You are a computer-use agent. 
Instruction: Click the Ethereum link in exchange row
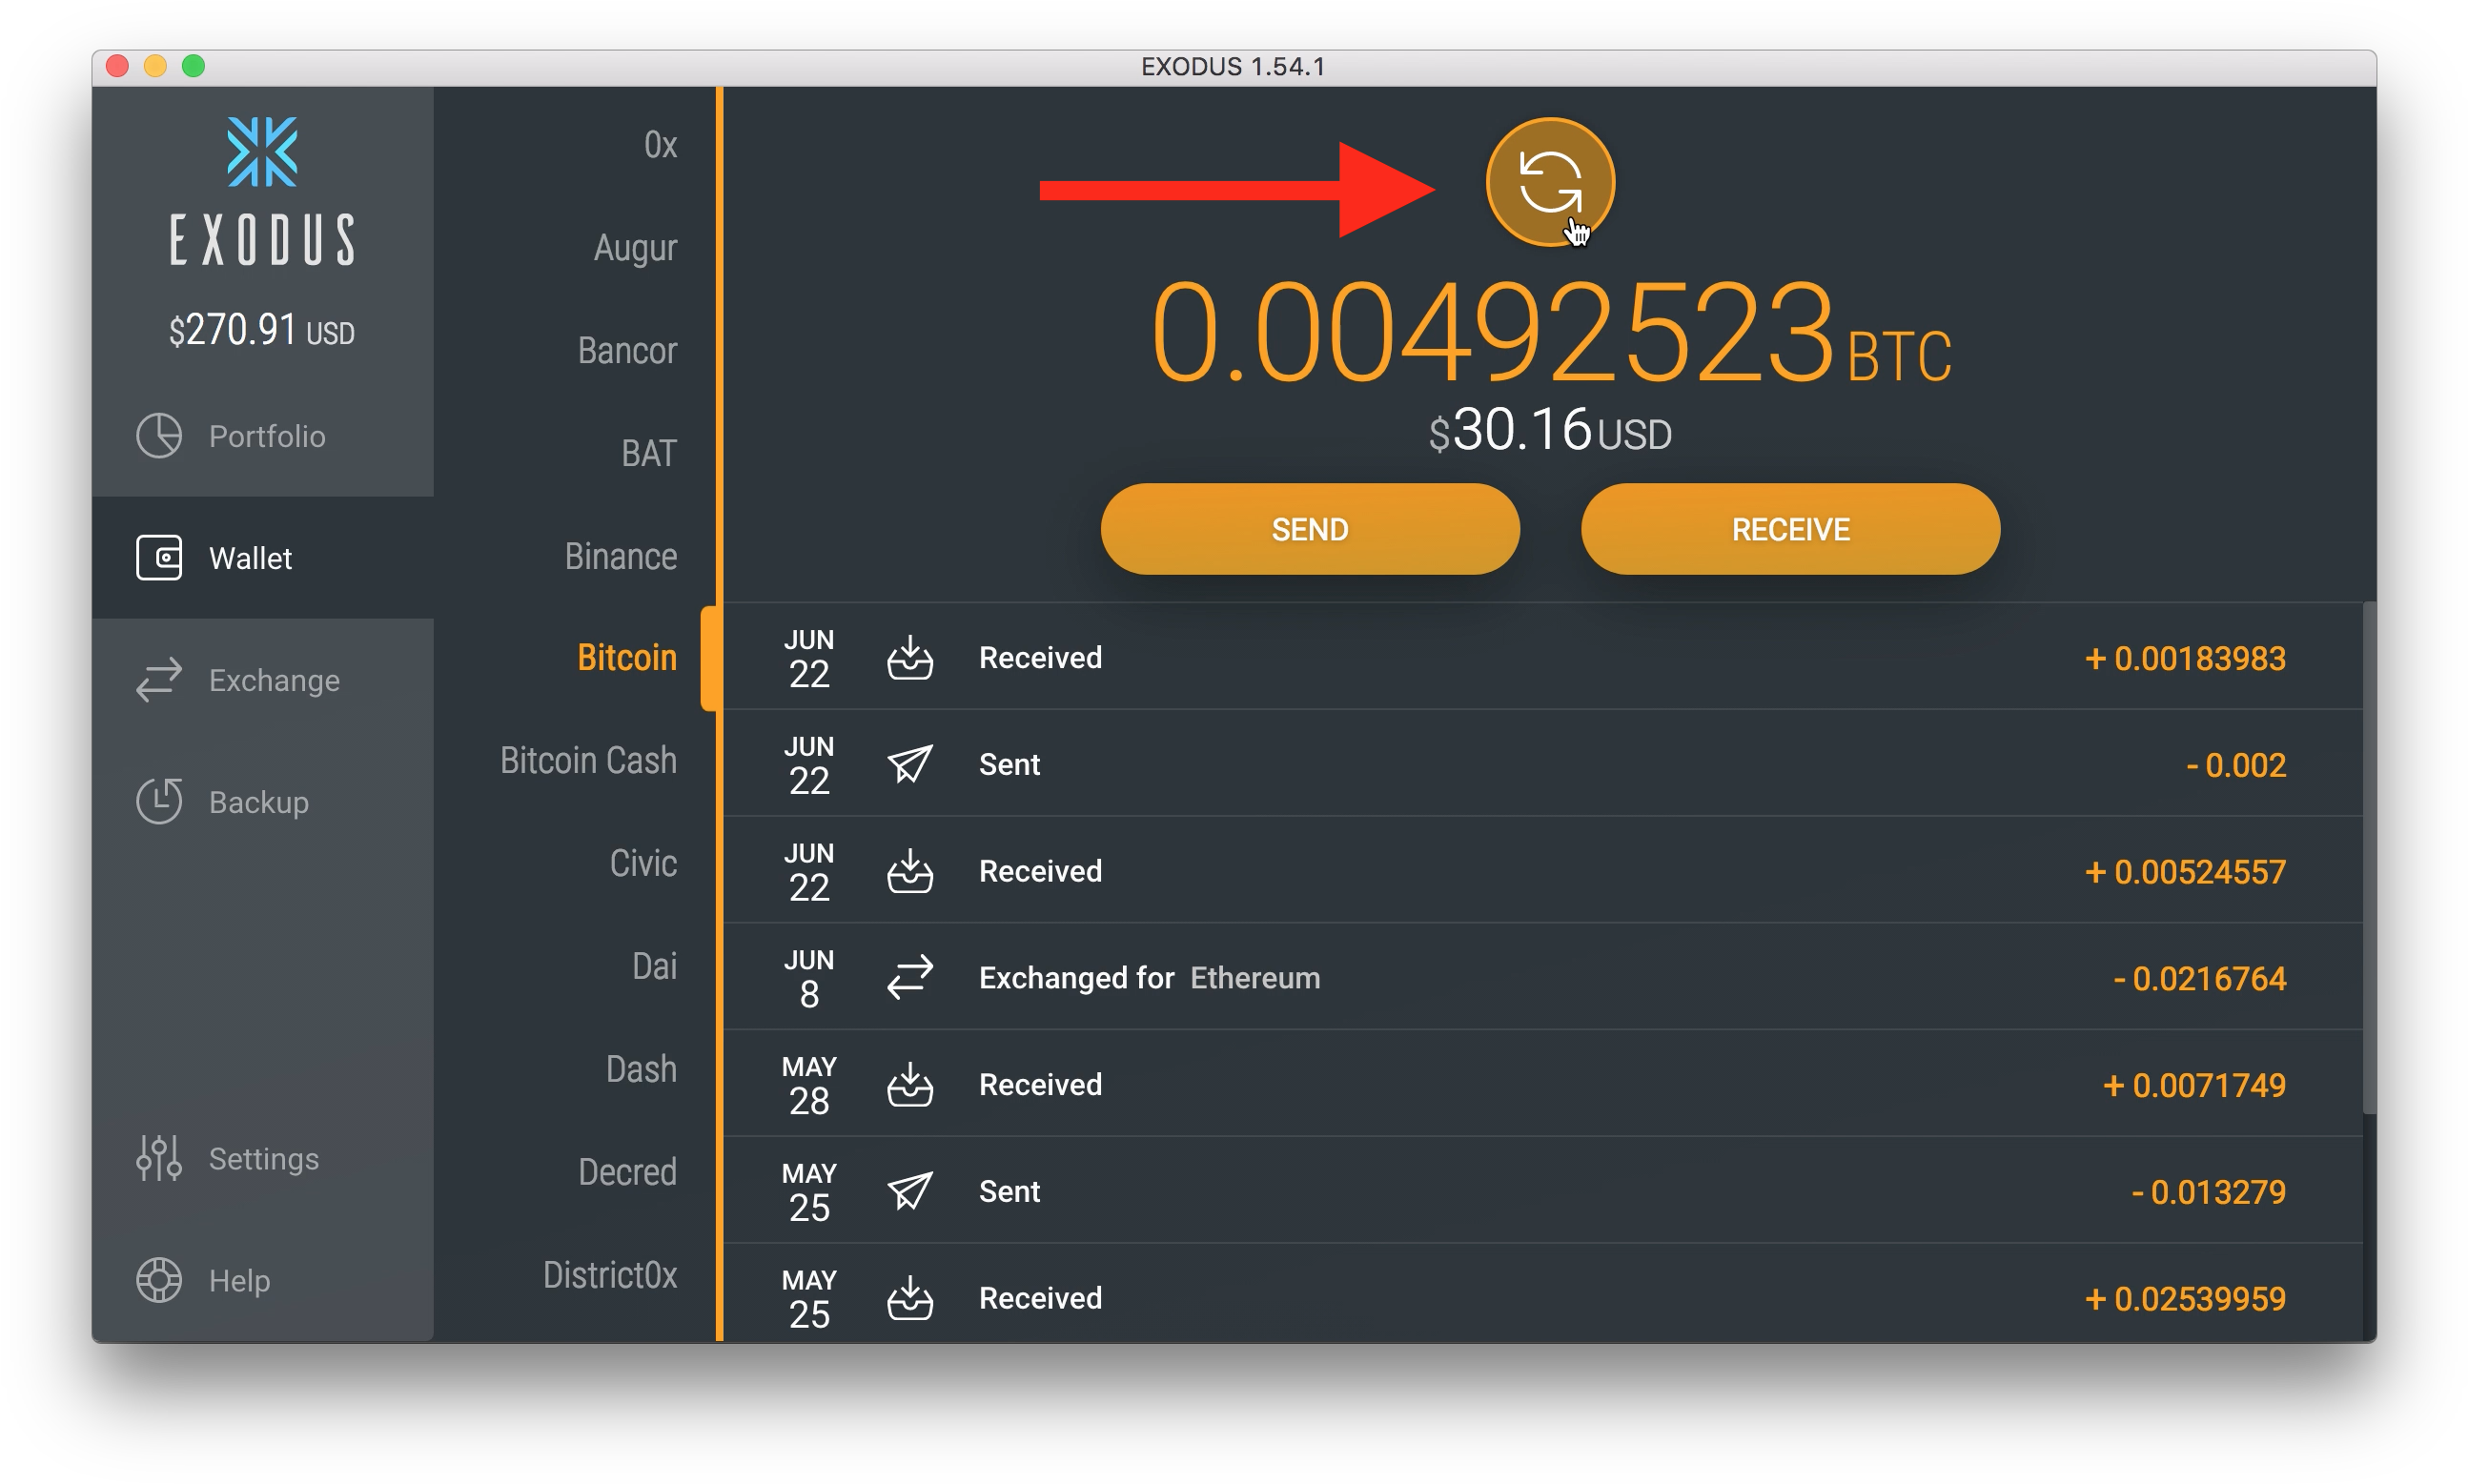[x=1255, y=978]
